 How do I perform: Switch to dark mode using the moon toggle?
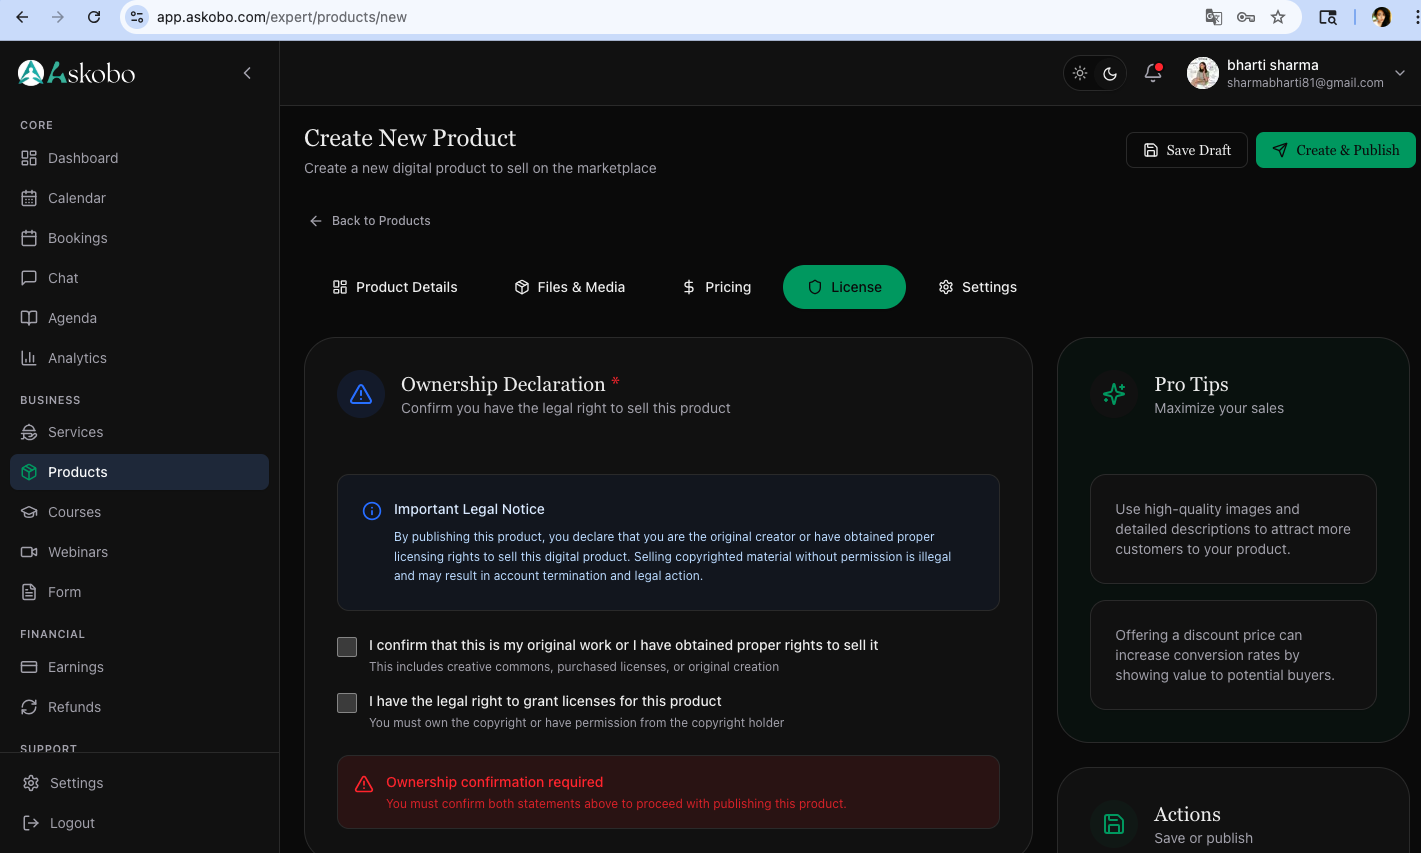tap(1110, 72)
